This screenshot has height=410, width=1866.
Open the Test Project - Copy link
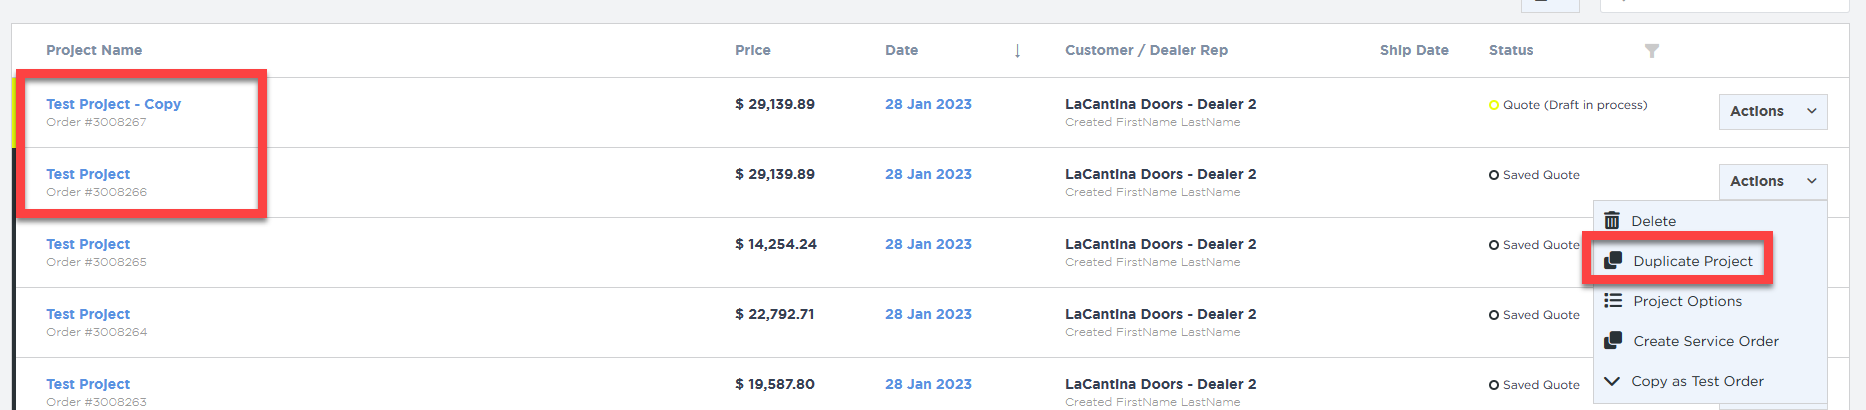[x=113, y=104]
